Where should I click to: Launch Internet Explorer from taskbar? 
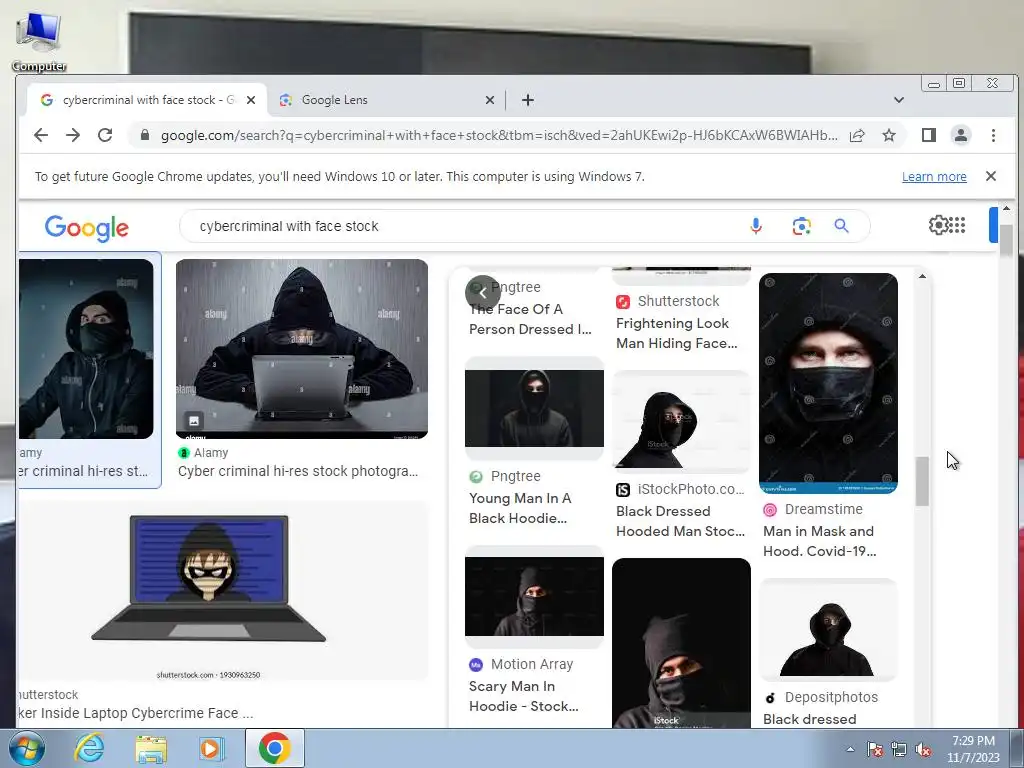(x=89, y=748)
